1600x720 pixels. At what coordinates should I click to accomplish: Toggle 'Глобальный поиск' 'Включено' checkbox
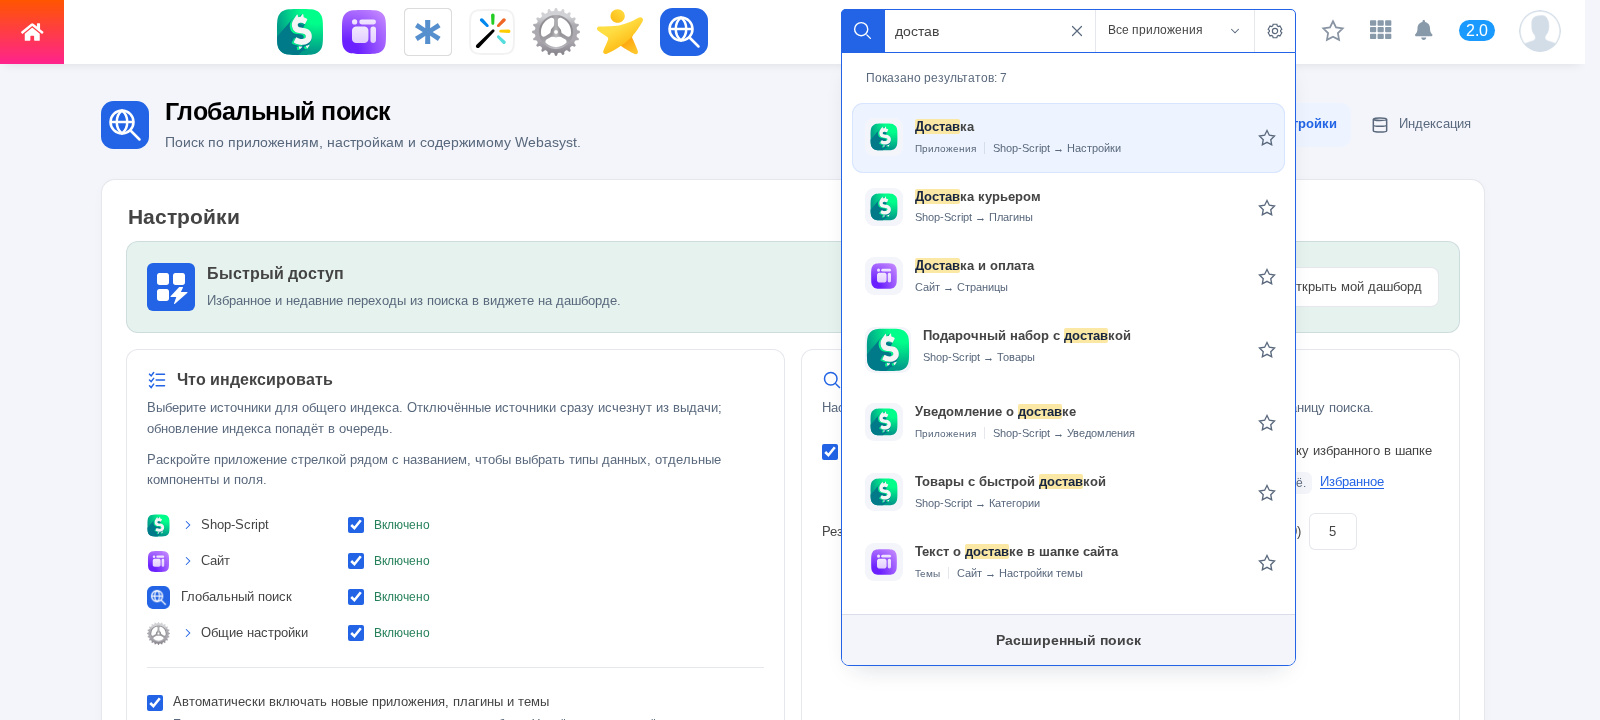356,597
